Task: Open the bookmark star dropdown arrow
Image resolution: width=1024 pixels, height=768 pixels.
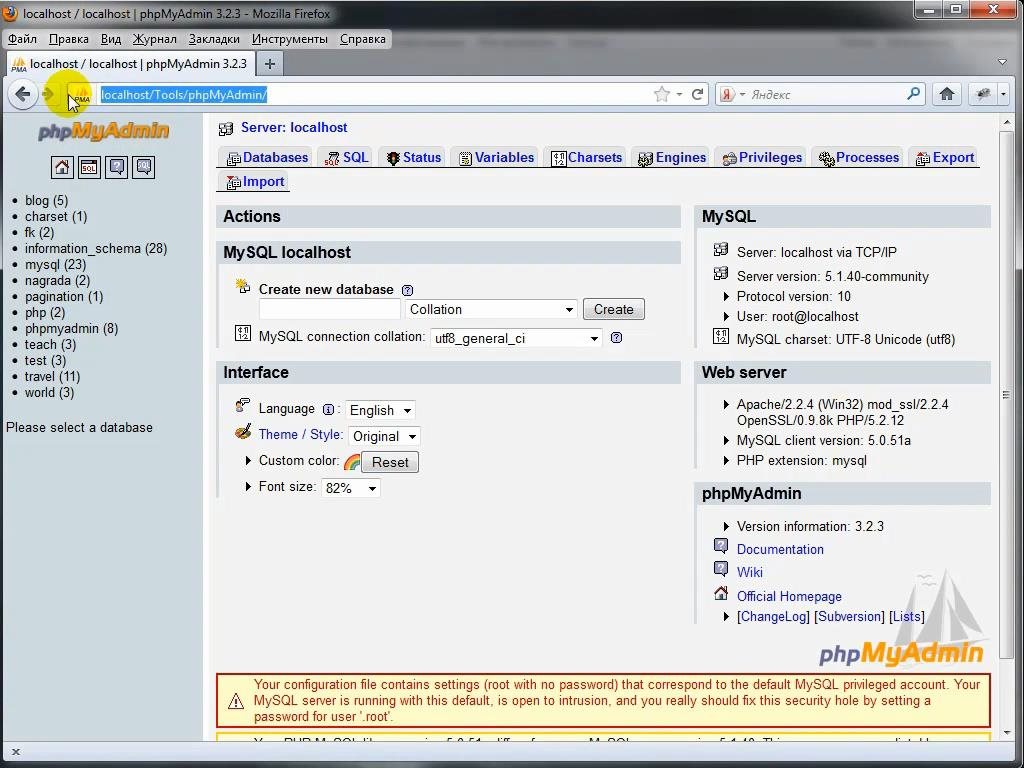Action: point(679,95)
